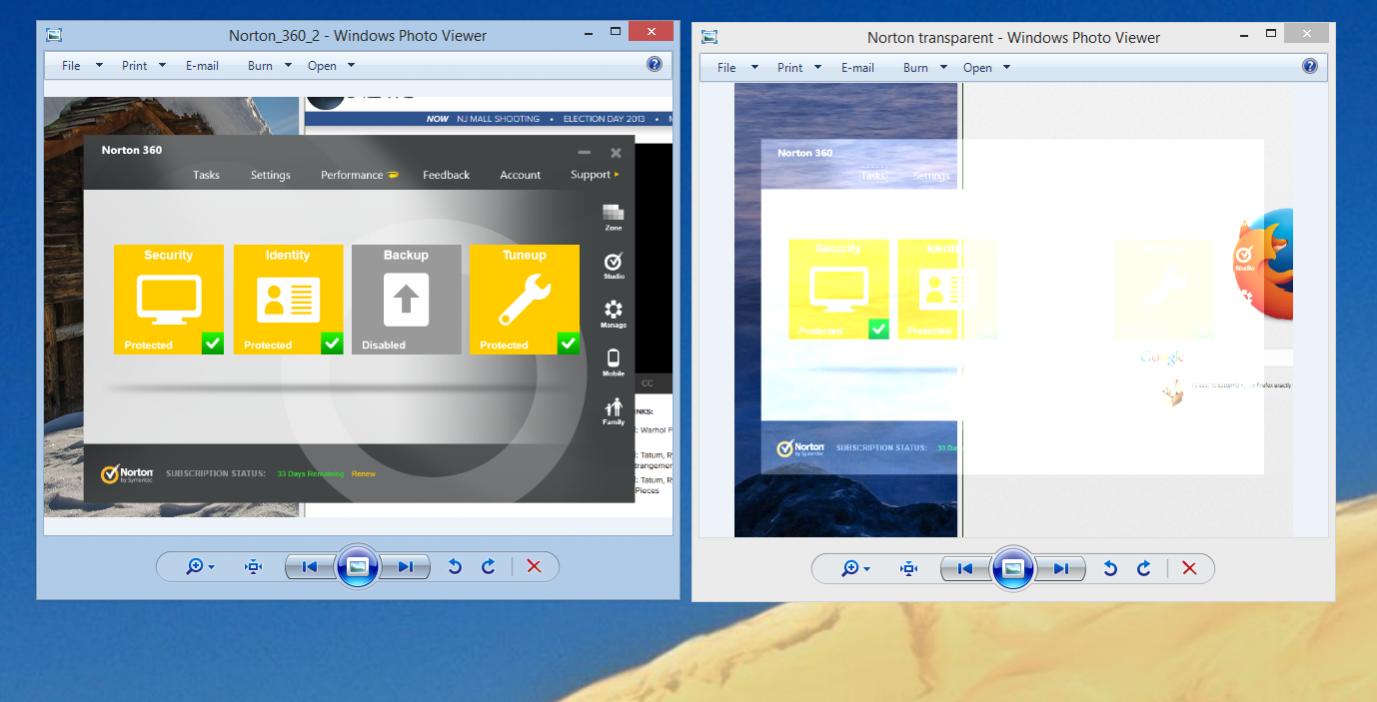Click the Norton_360_2 window title bar icon
This screenshot has height=702, width=1377.
(55, 35)
